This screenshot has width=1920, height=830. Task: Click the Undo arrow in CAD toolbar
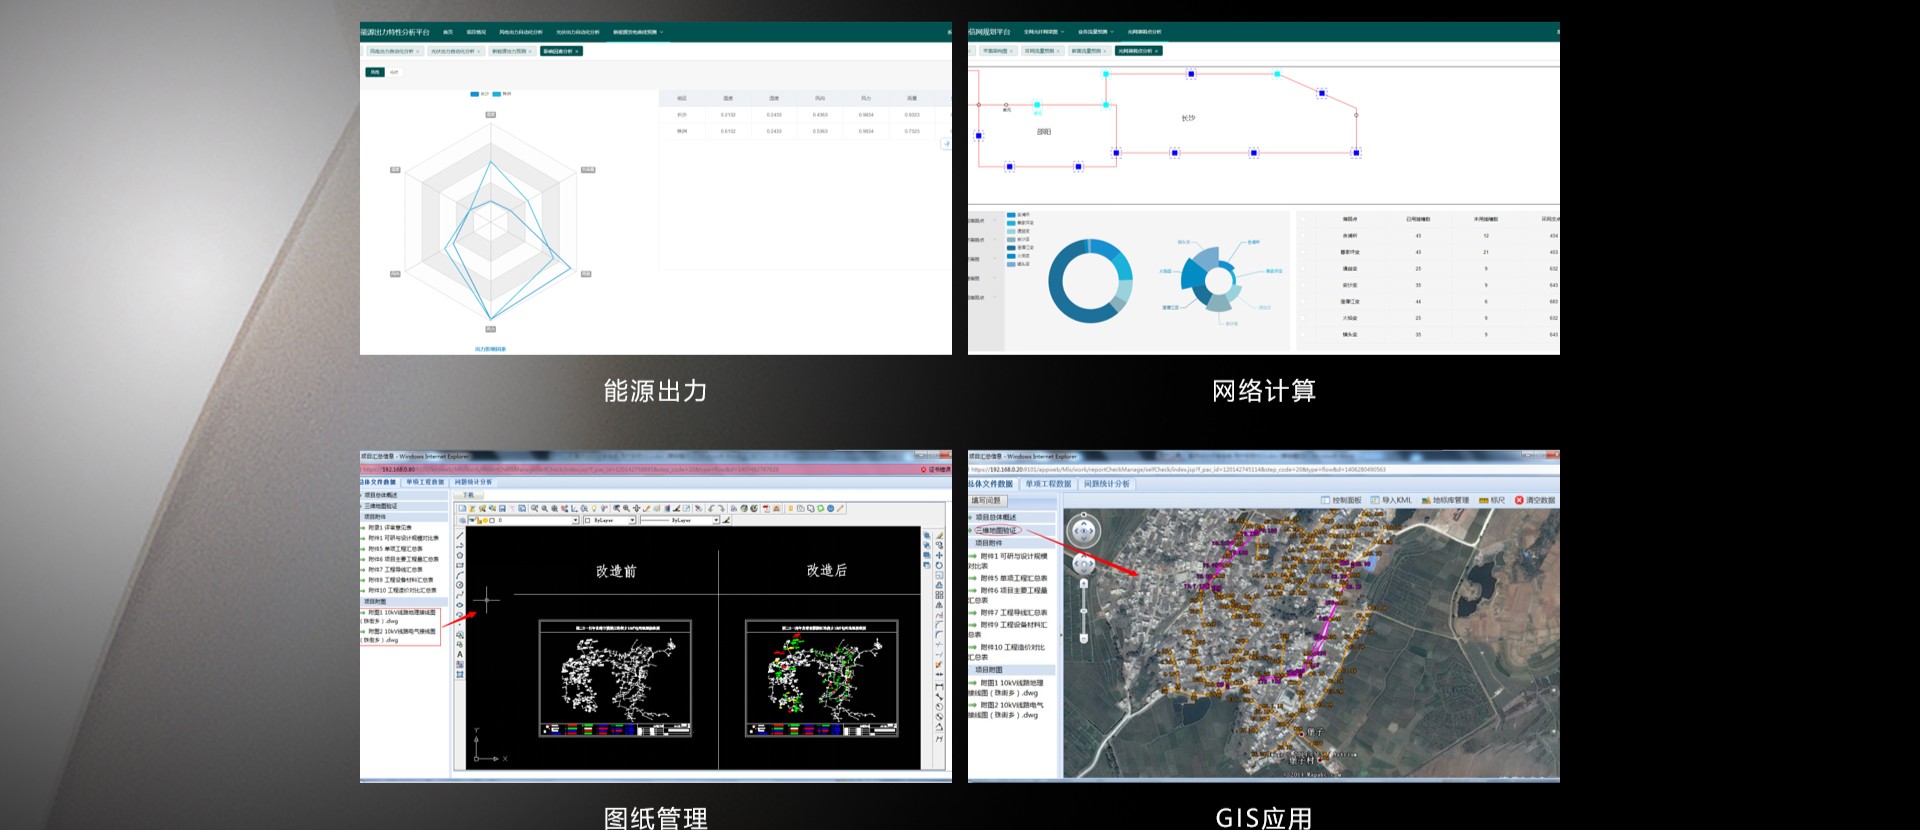(x=711, y=508)
